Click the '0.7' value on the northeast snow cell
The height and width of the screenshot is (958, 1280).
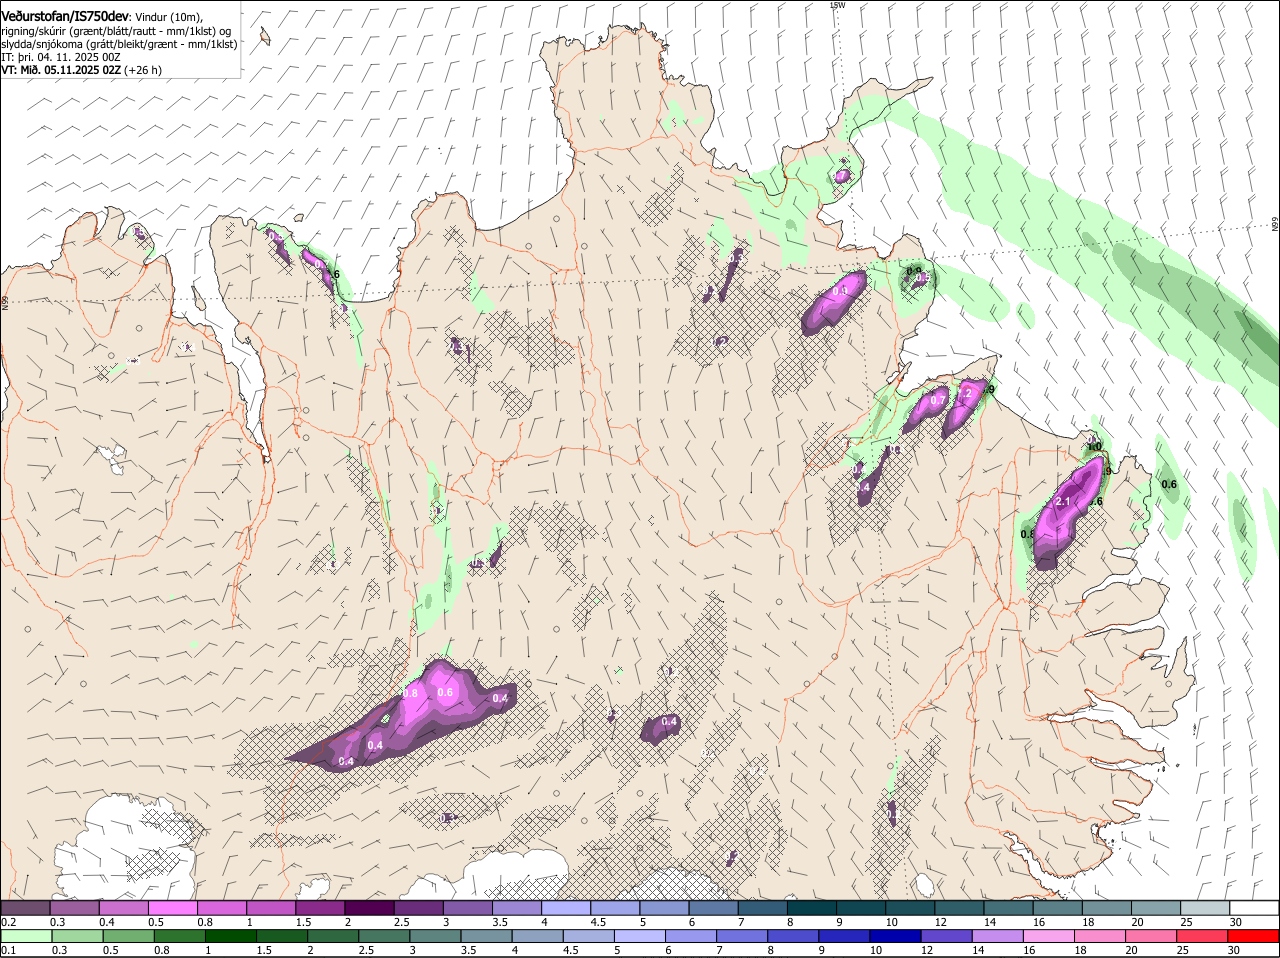point(938,400)
